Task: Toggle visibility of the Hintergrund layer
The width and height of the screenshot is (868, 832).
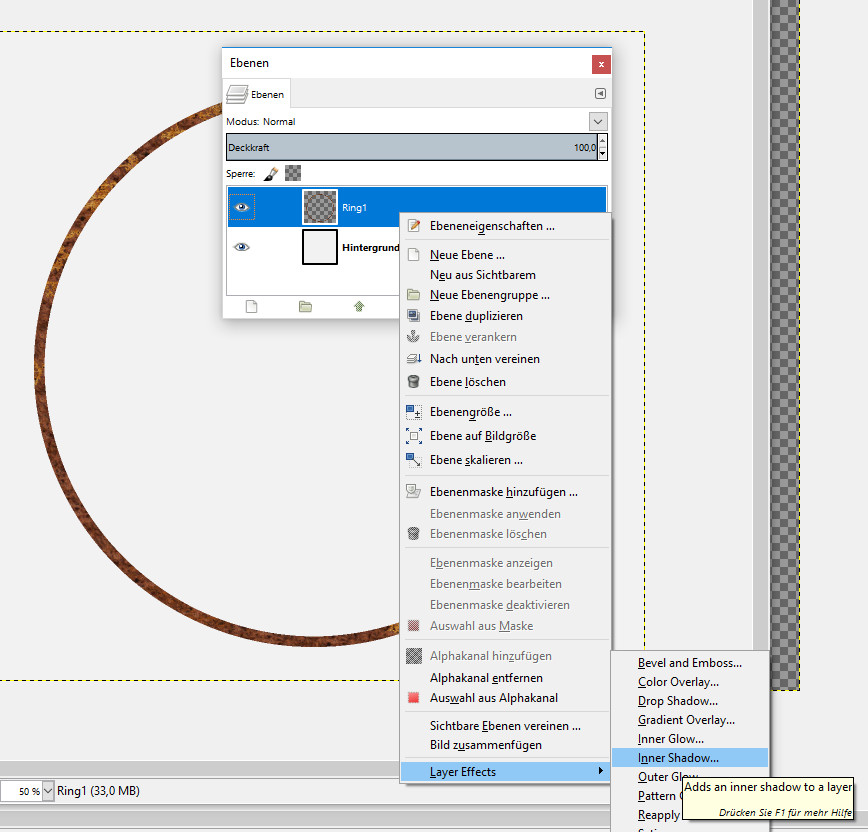Action: (241, 247)
